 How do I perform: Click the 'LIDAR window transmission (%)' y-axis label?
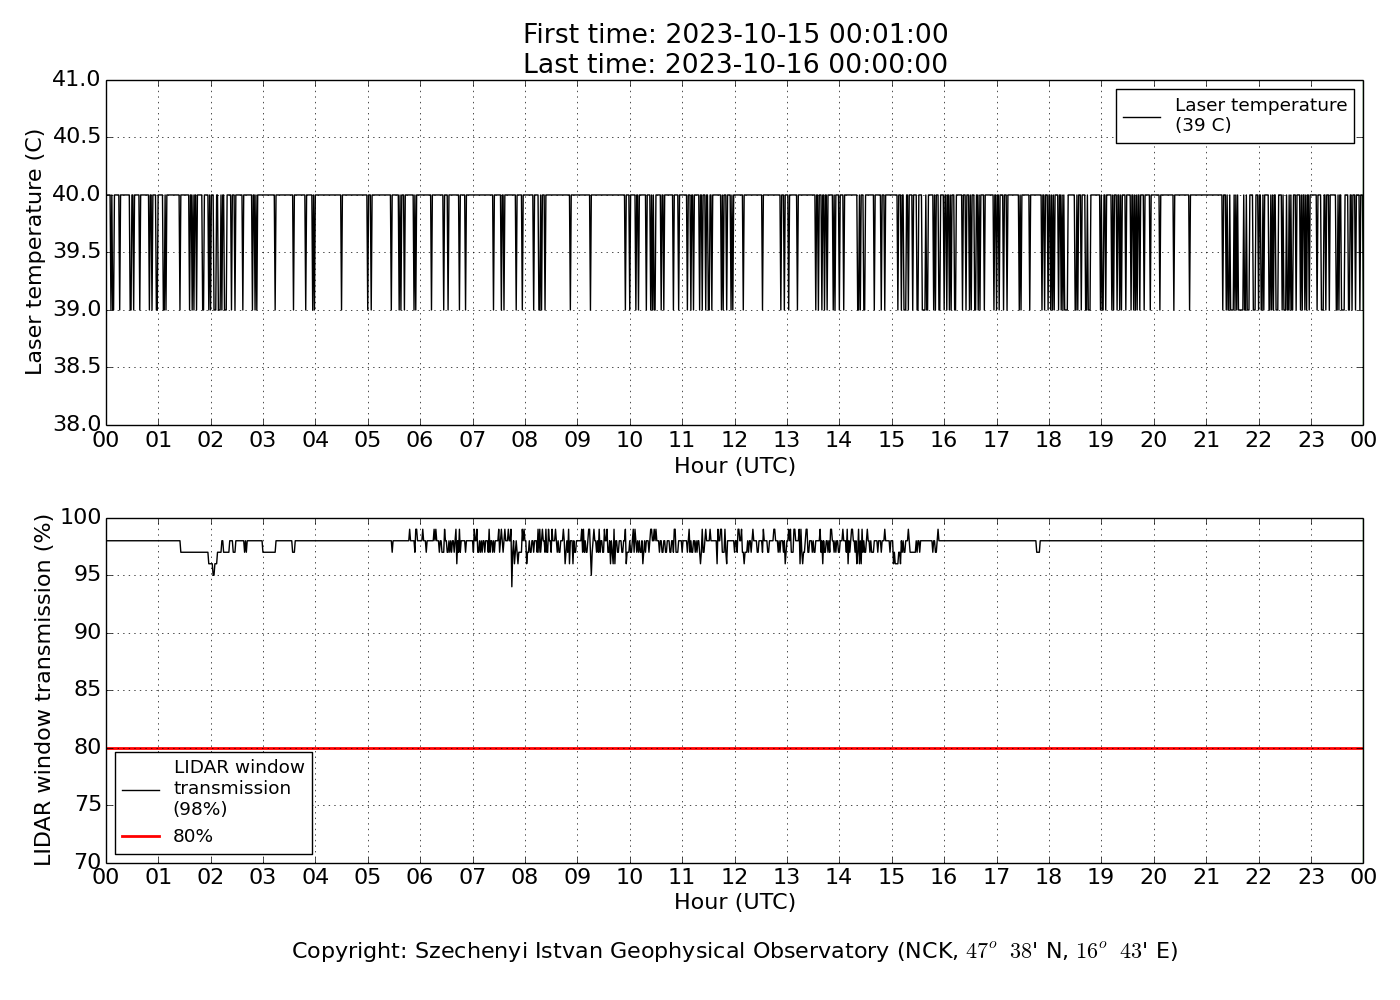tap(43, 690)
